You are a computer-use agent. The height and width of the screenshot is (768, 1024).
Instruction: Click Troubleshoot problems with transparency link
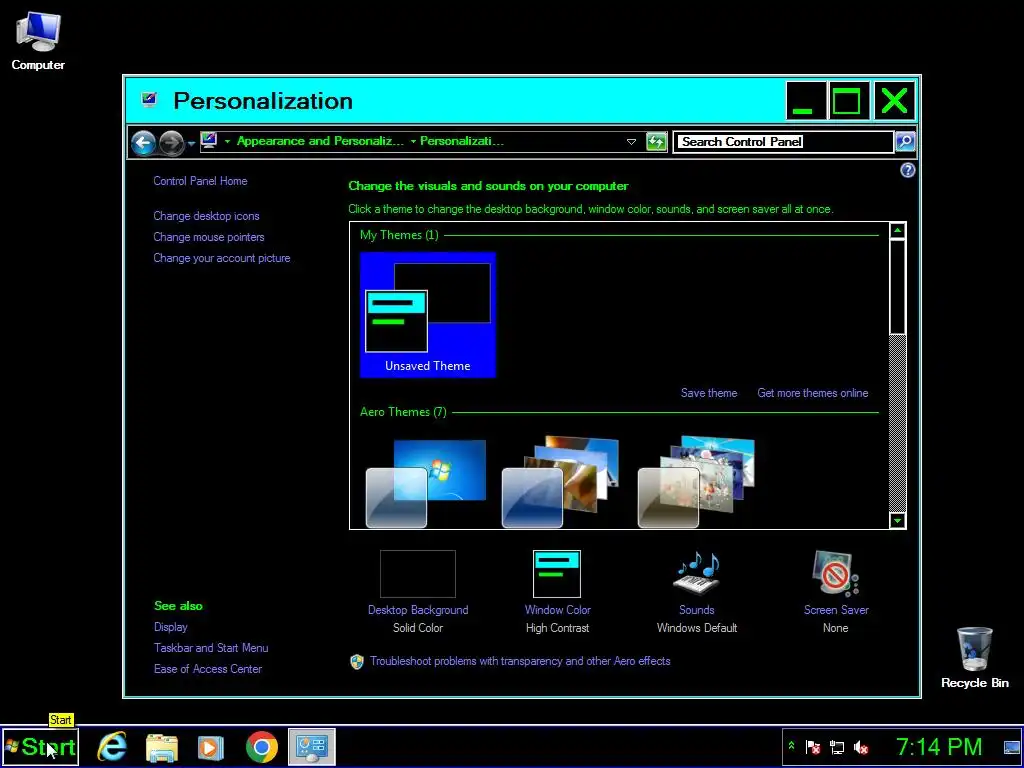coord(520,661)
